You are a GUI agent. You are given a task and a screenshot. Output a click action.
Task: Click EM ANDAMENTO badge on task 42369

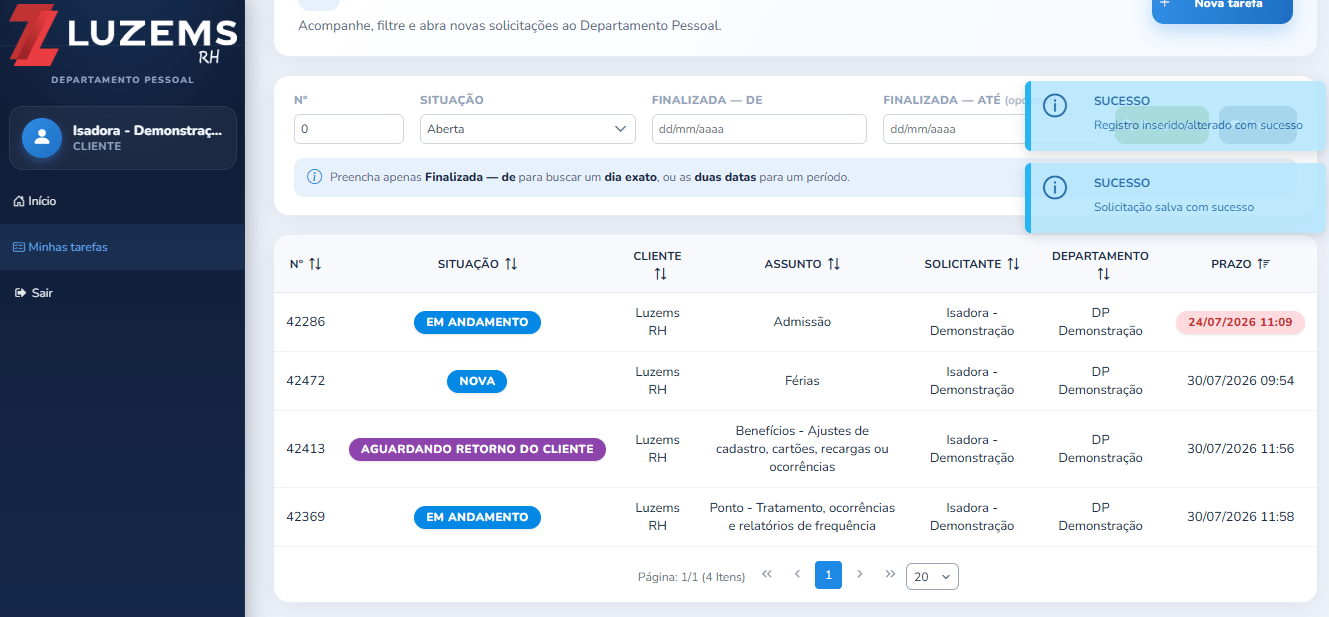pos(477,517)
